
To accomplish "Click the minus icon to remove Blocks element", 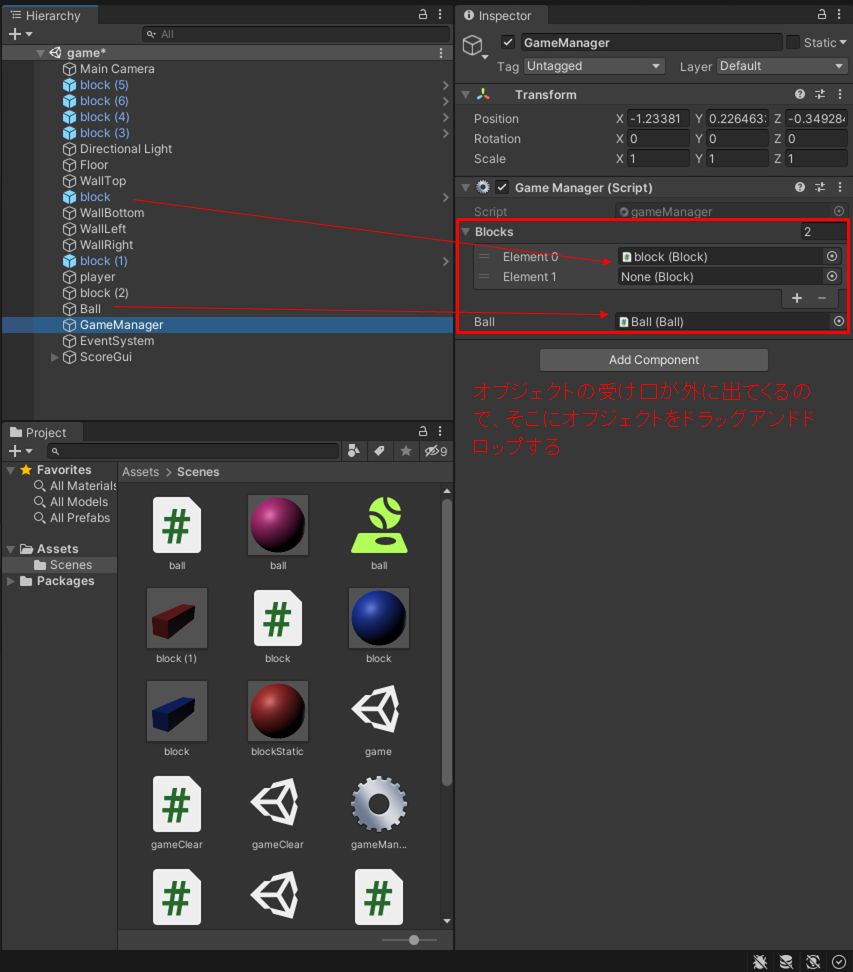I will tap(822, 298).
